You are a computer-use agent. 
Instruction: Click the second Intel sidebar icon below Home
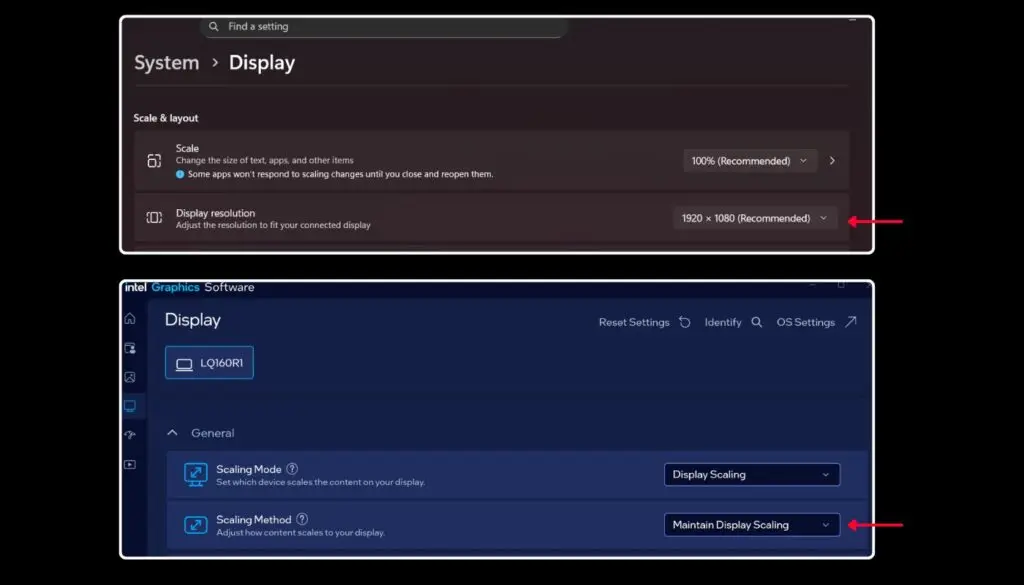pyautogui.click(x=130, y=348)
